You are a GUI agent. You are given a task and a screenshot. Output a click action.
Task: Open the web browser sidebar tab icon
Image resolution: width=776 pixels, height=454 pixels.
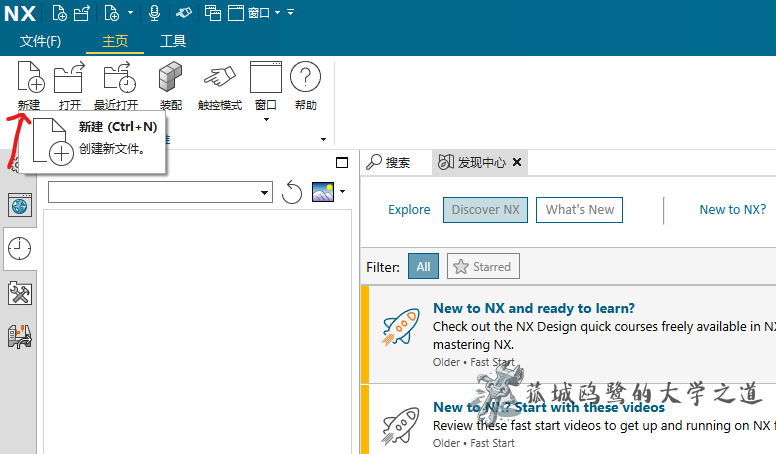click(x=20, y=205)
